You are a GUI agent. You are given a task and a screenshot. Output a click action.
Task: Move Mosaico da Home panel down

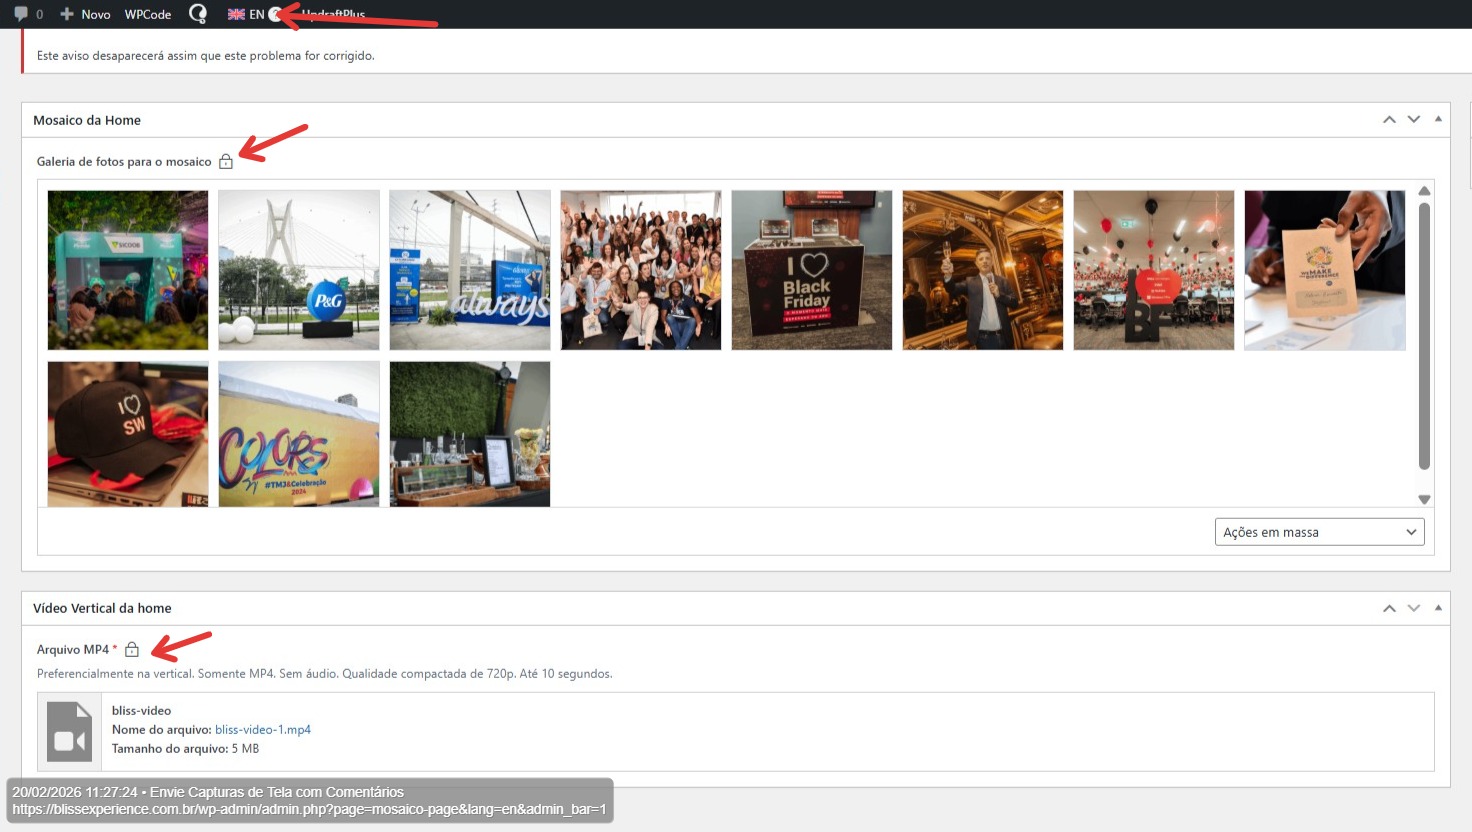1414,120
